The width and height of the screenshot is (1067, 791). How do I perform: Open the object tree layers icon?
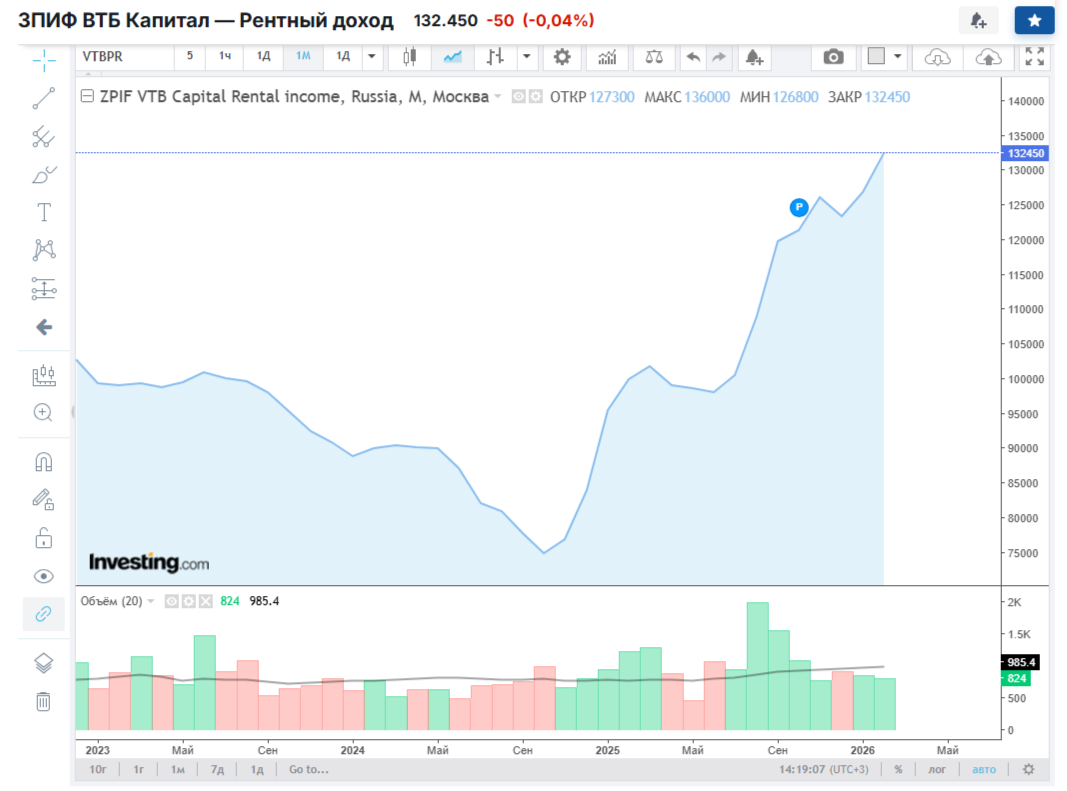(44, 663)
